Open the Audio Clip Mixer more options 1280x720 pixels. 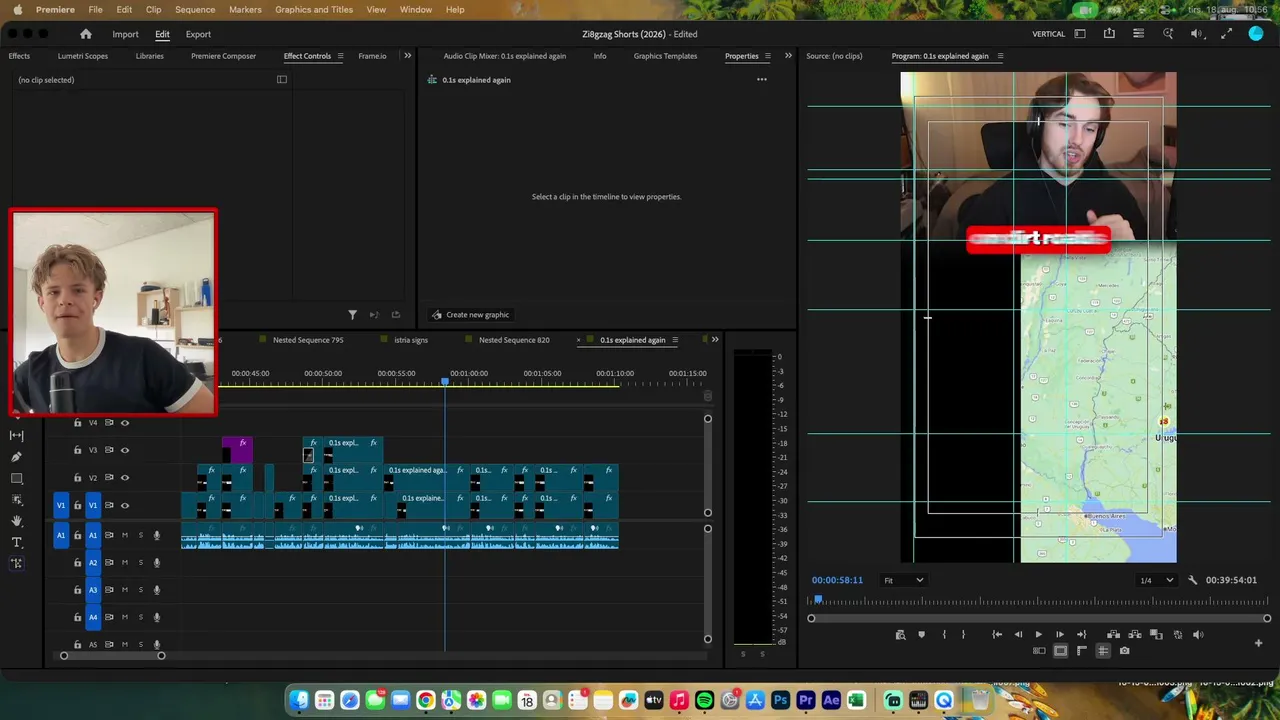click(x=762, y=80)
